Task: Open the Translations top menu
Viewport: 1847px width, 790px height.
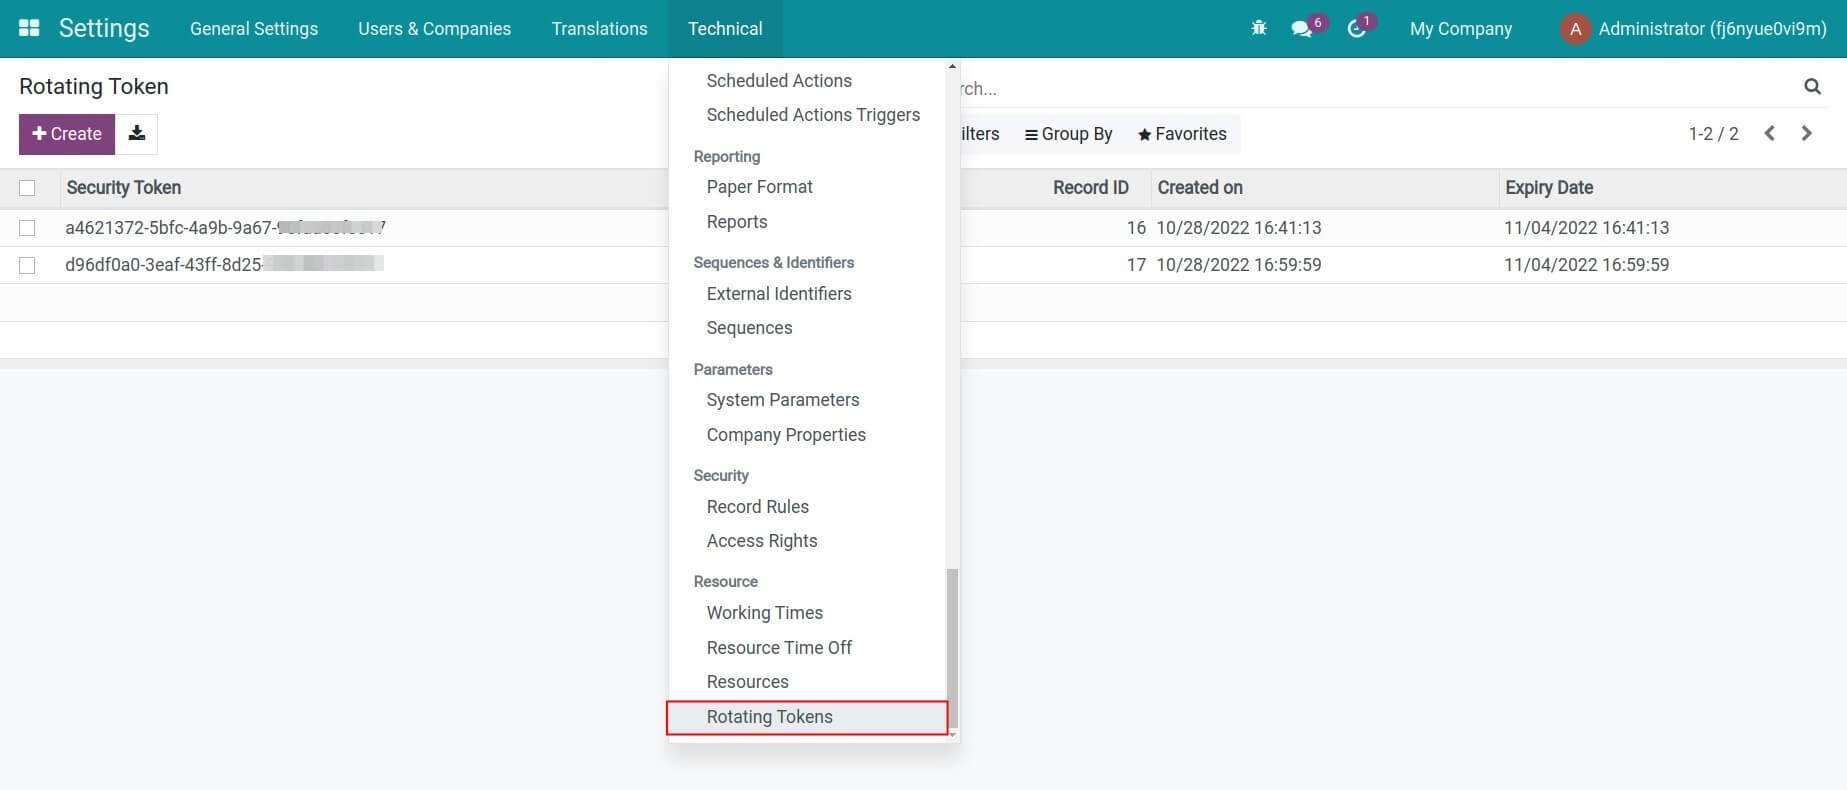Action: pyautogui.click(x=599, y=29)
